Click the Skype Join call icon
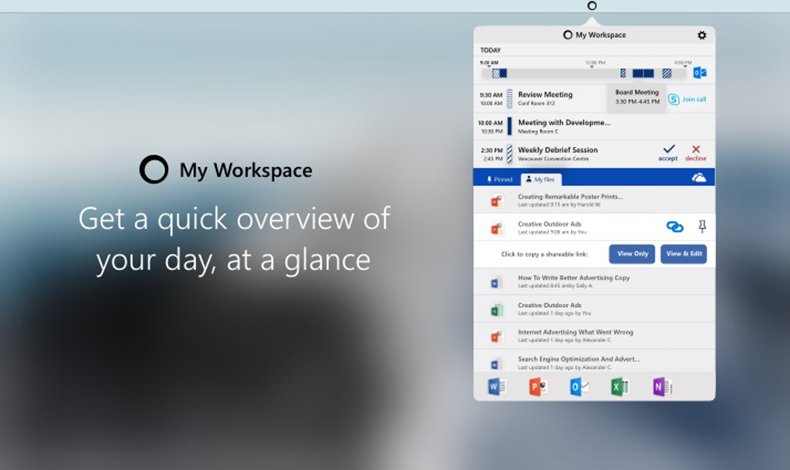This screenshot has height=470, width=790. coord(674,99)
